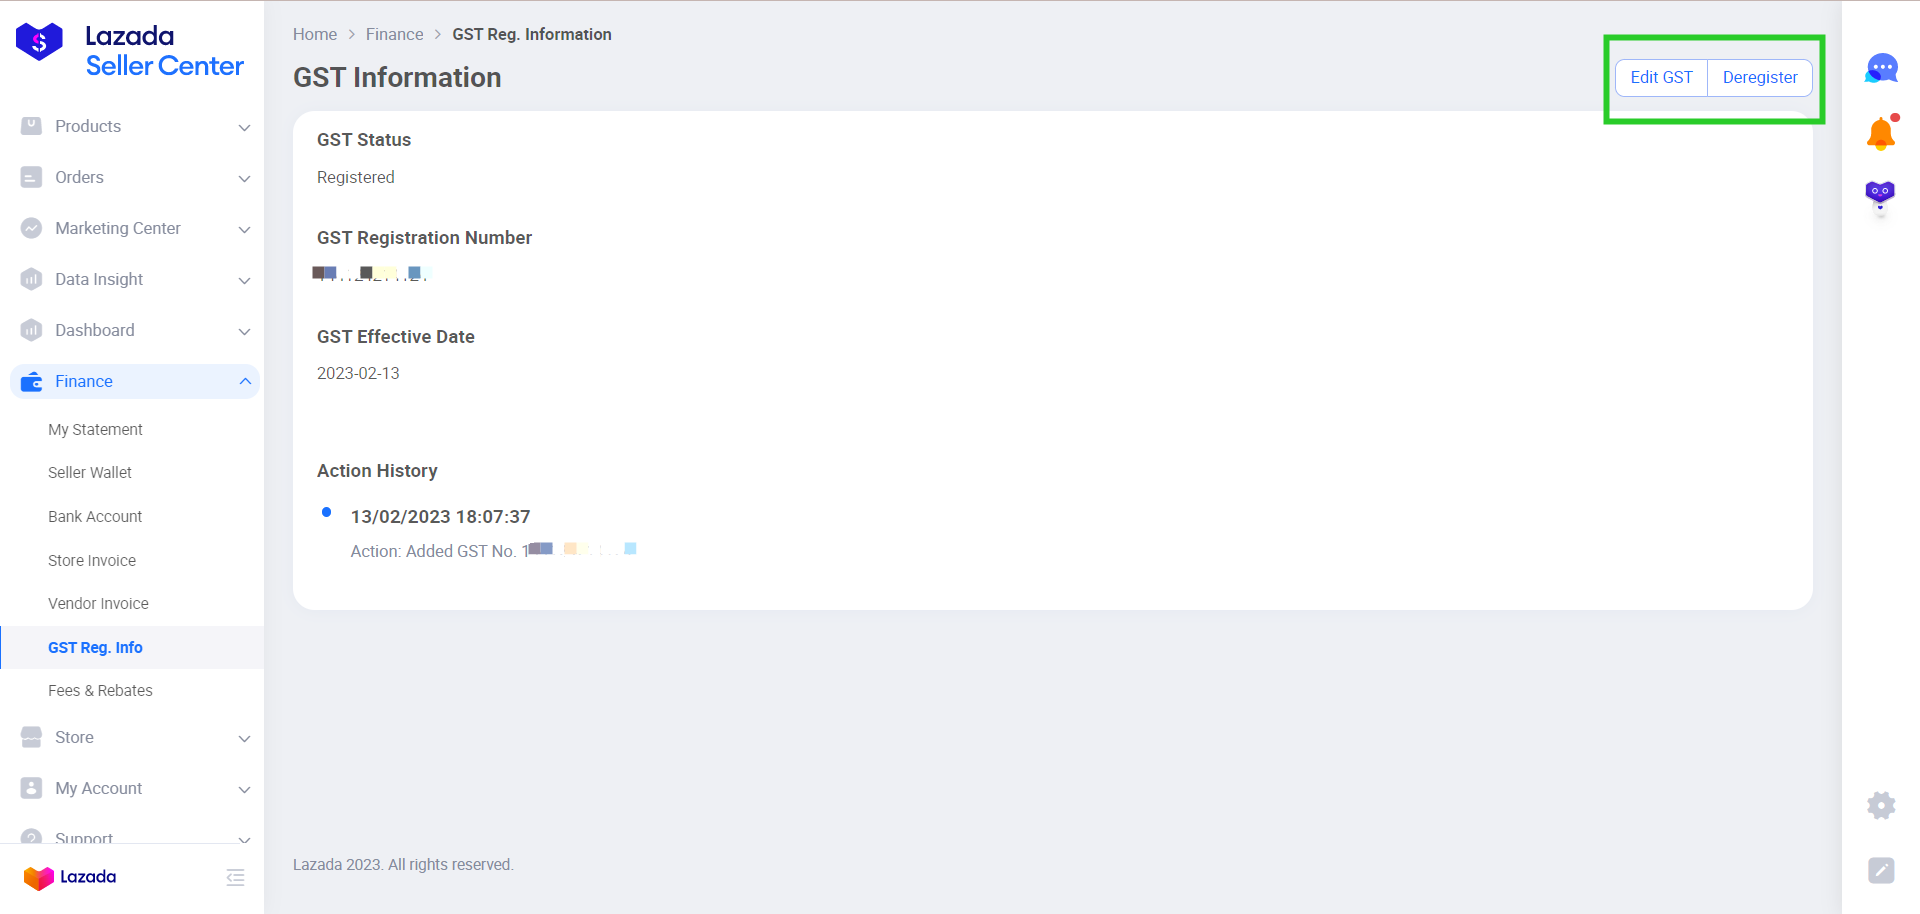
Task: Expand the Data Insight menu
Action: (135, 279)
